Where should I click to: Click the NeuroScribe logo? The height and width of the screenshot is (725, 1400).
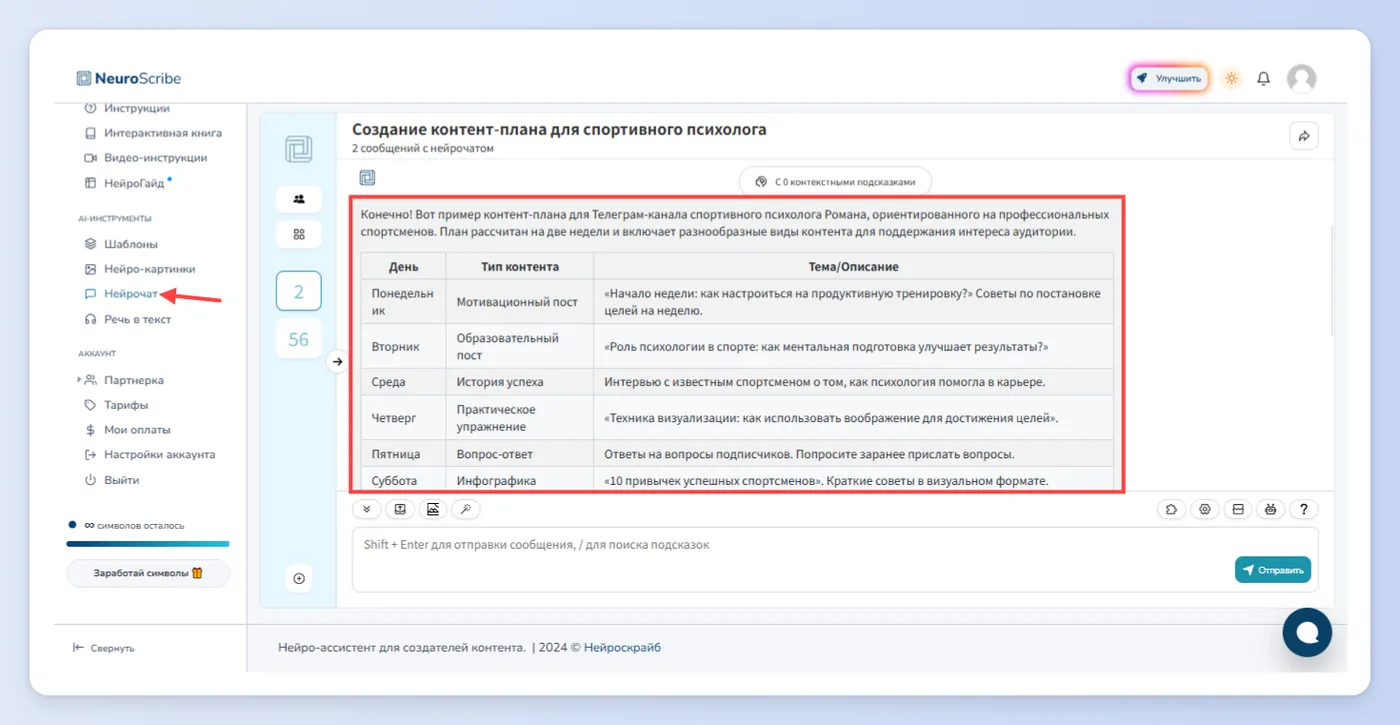(x=129, y=78)
